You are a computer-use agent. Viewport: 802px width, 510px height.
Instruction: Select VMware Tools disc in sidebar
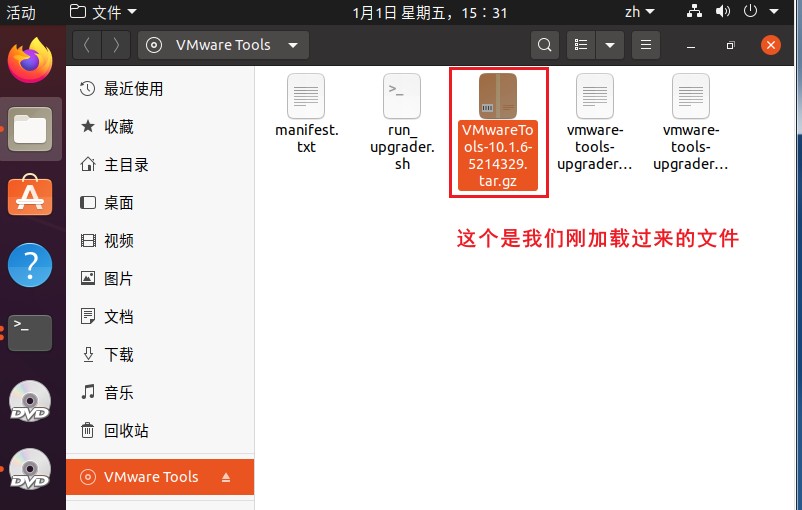pos(160,477)
